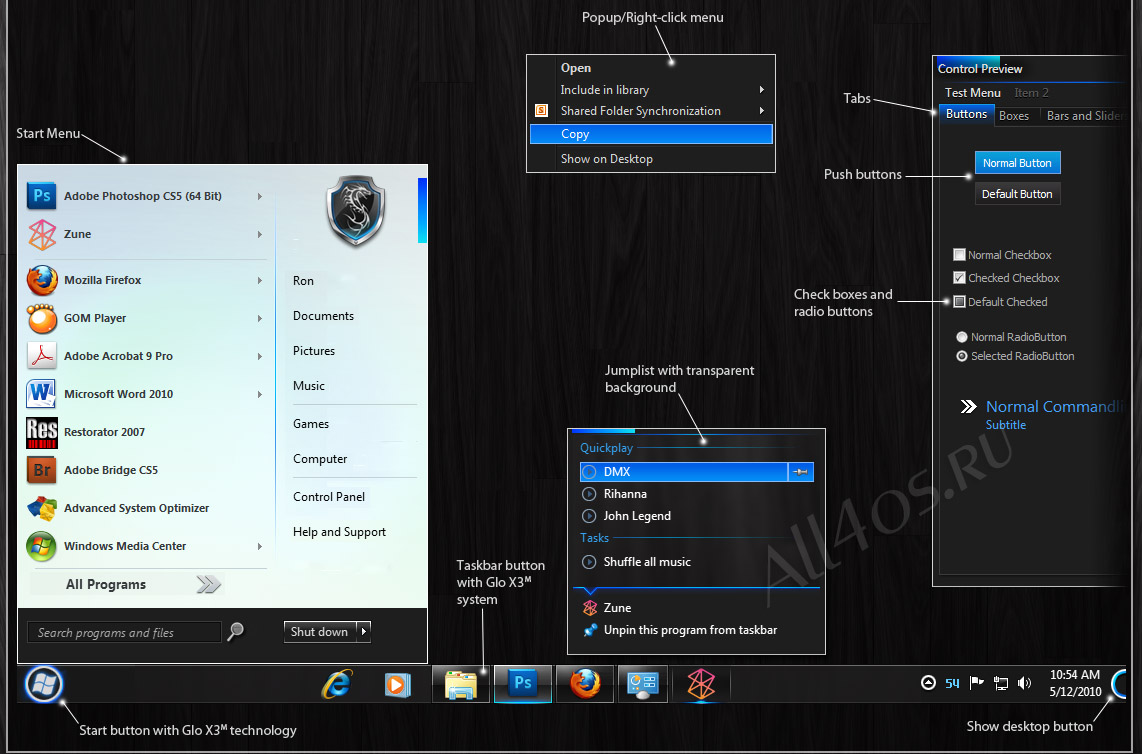Play John Legend from the jumplist

tap(696, 516)
